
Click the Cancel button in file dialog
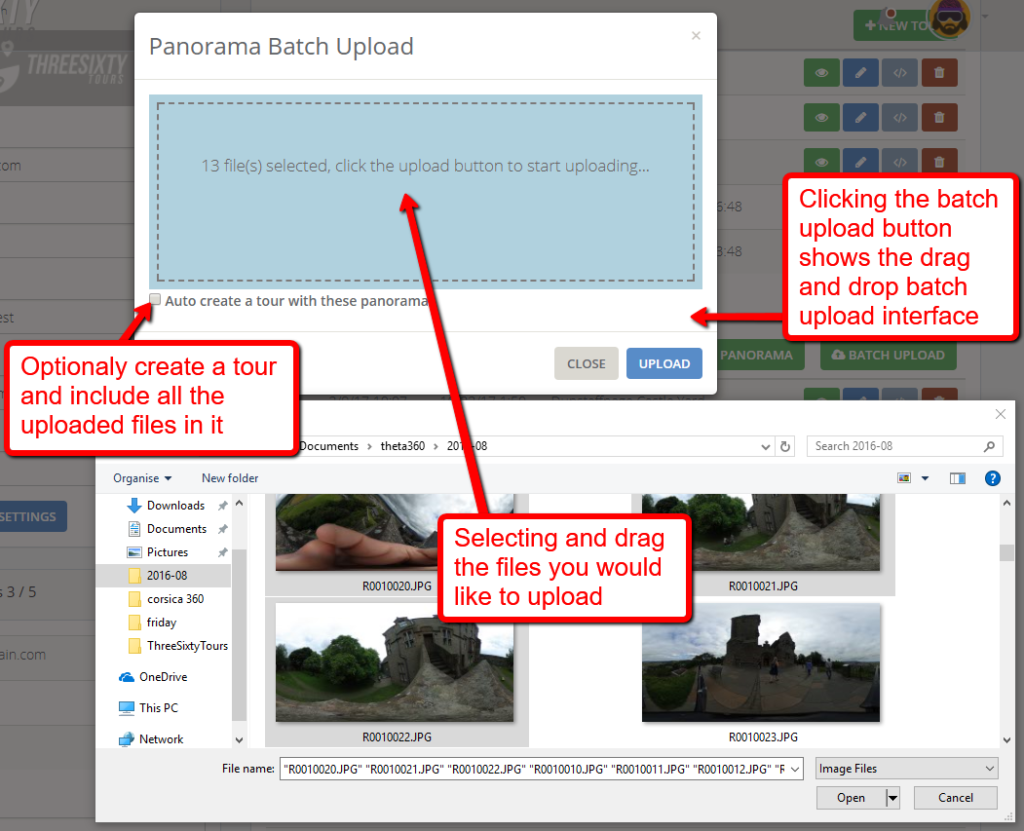(x=955, y=798)
